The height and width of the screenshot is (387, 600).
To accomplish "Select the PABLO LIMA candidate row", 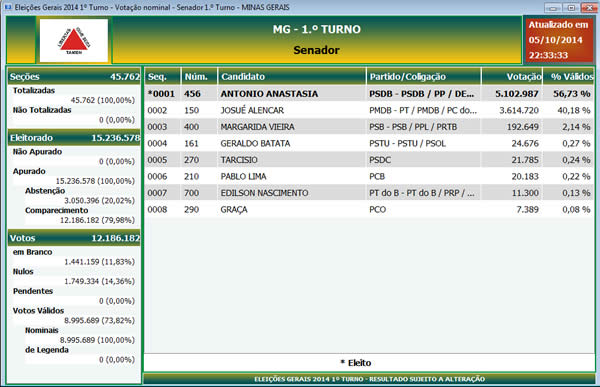I will (x=369, y=176).
